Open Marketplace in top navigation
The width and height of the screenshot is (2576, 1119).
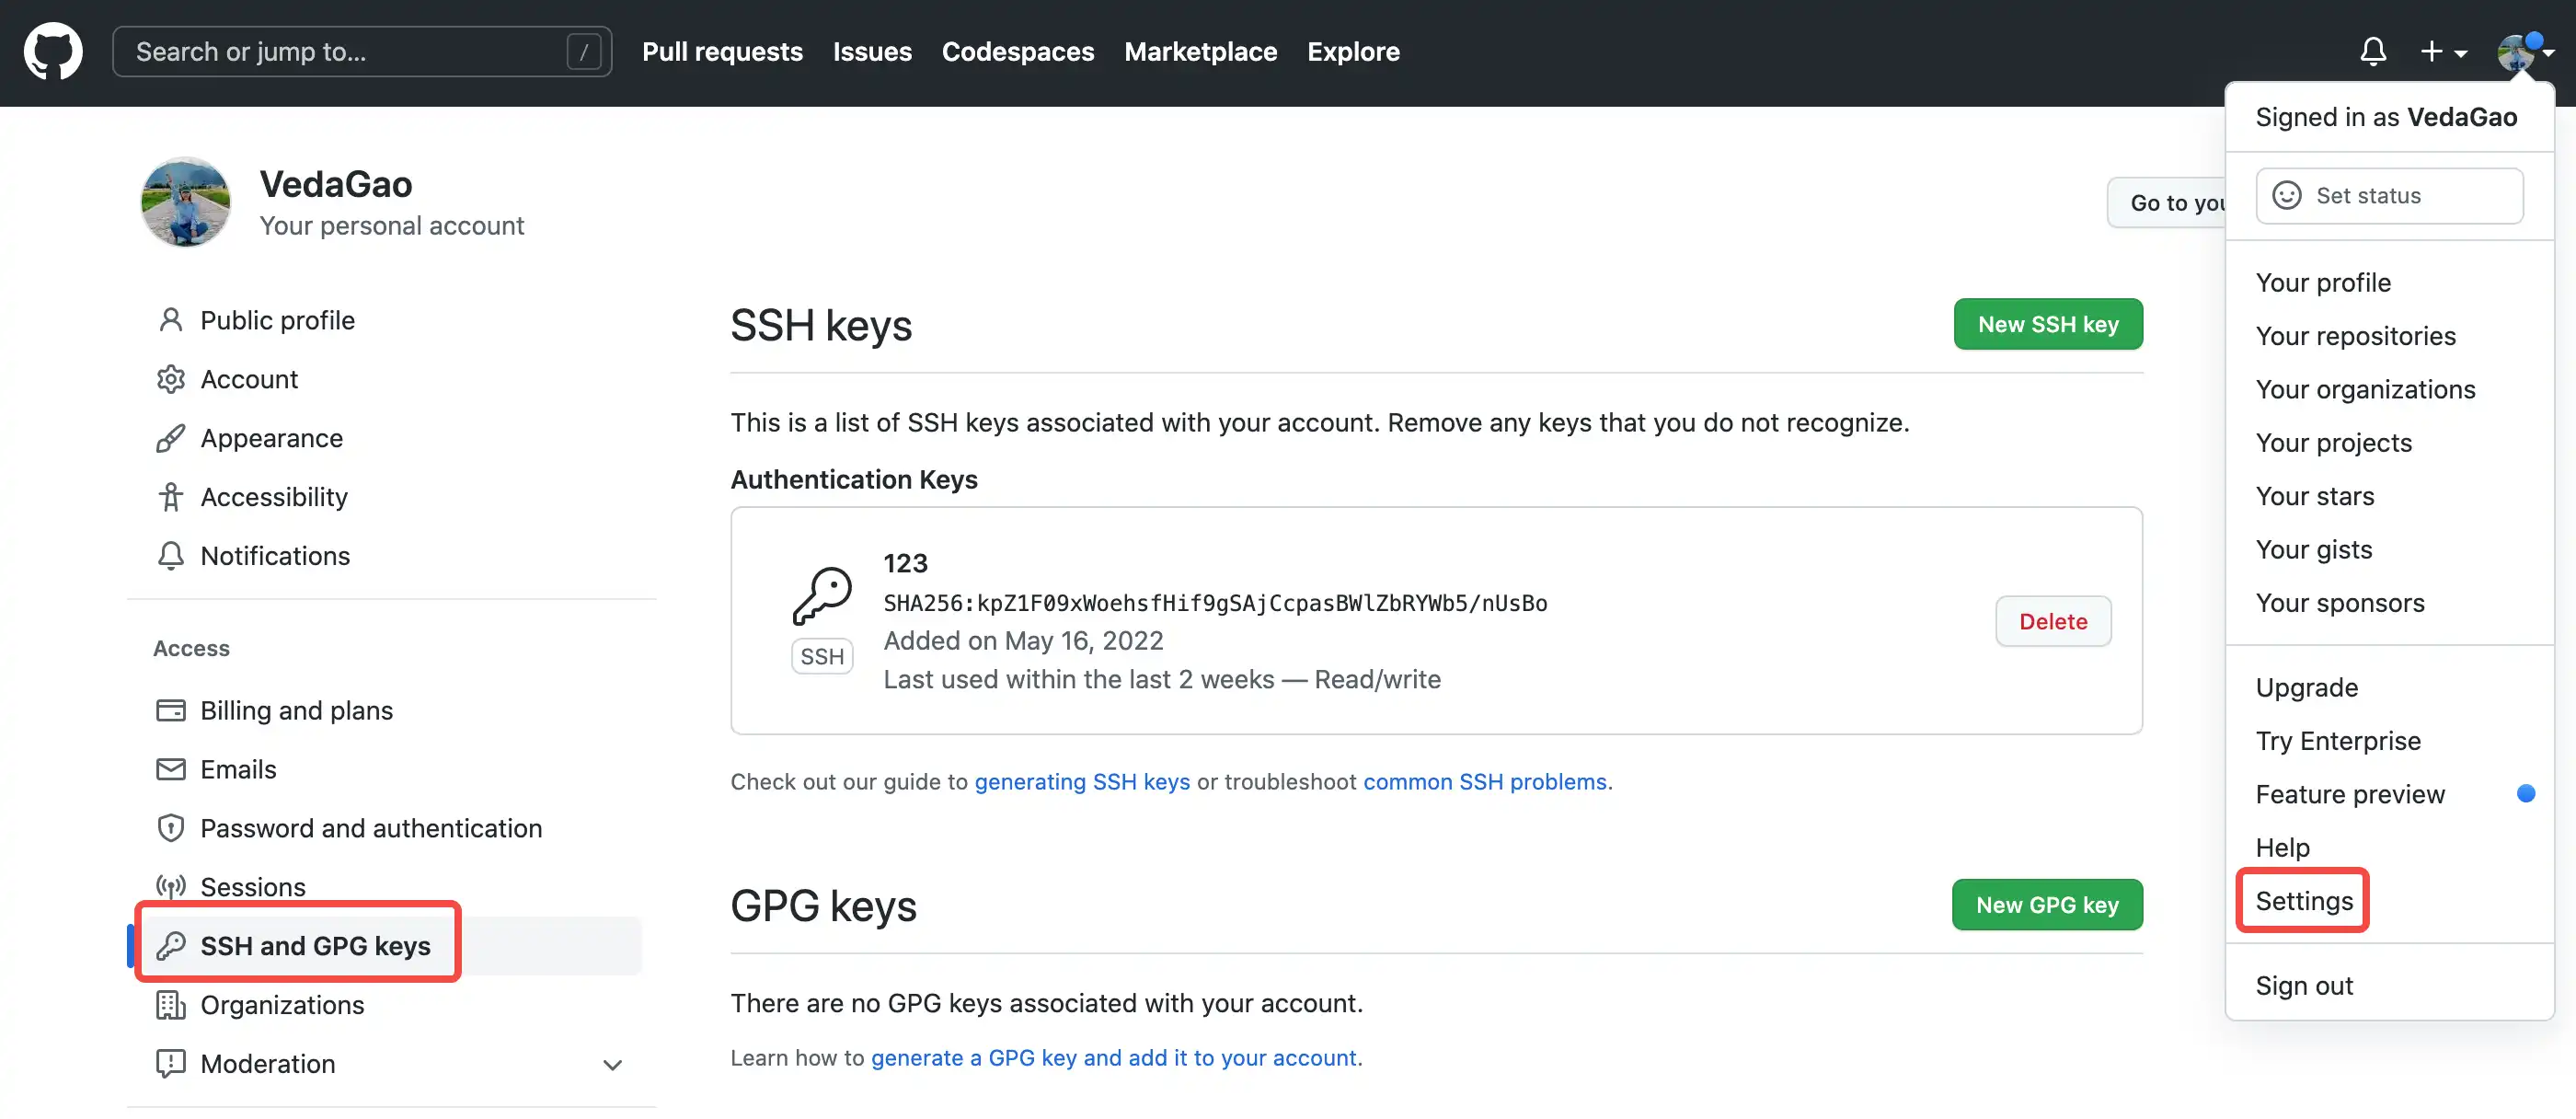point(1200,51)
